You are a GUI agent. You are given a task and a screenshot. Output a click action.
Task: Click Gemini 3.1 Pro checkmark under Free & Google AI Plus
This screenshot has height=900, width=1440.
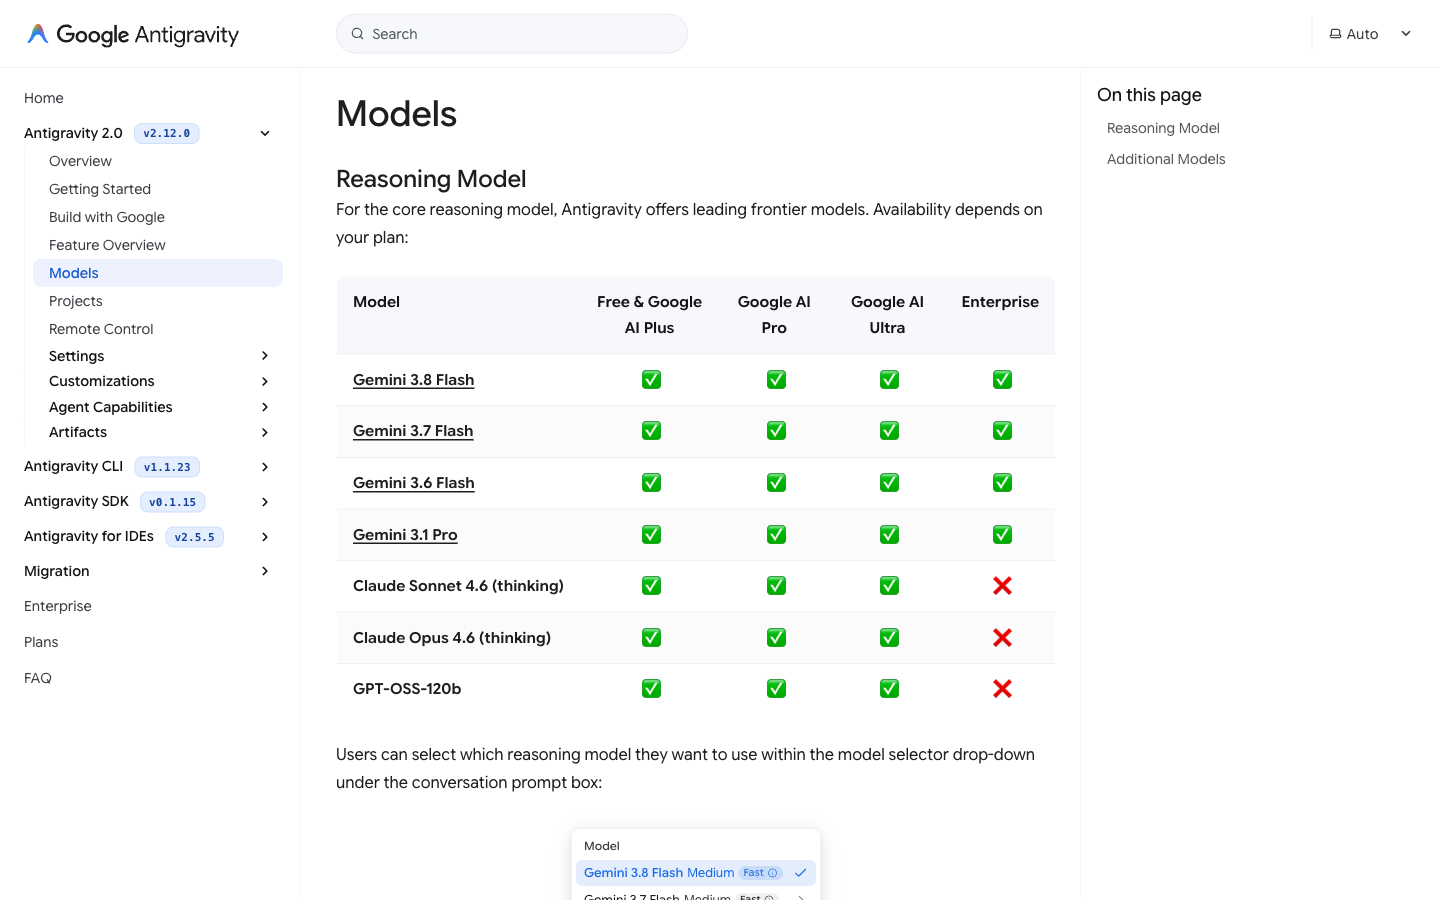pyautogui.click(x=651, y=535)
